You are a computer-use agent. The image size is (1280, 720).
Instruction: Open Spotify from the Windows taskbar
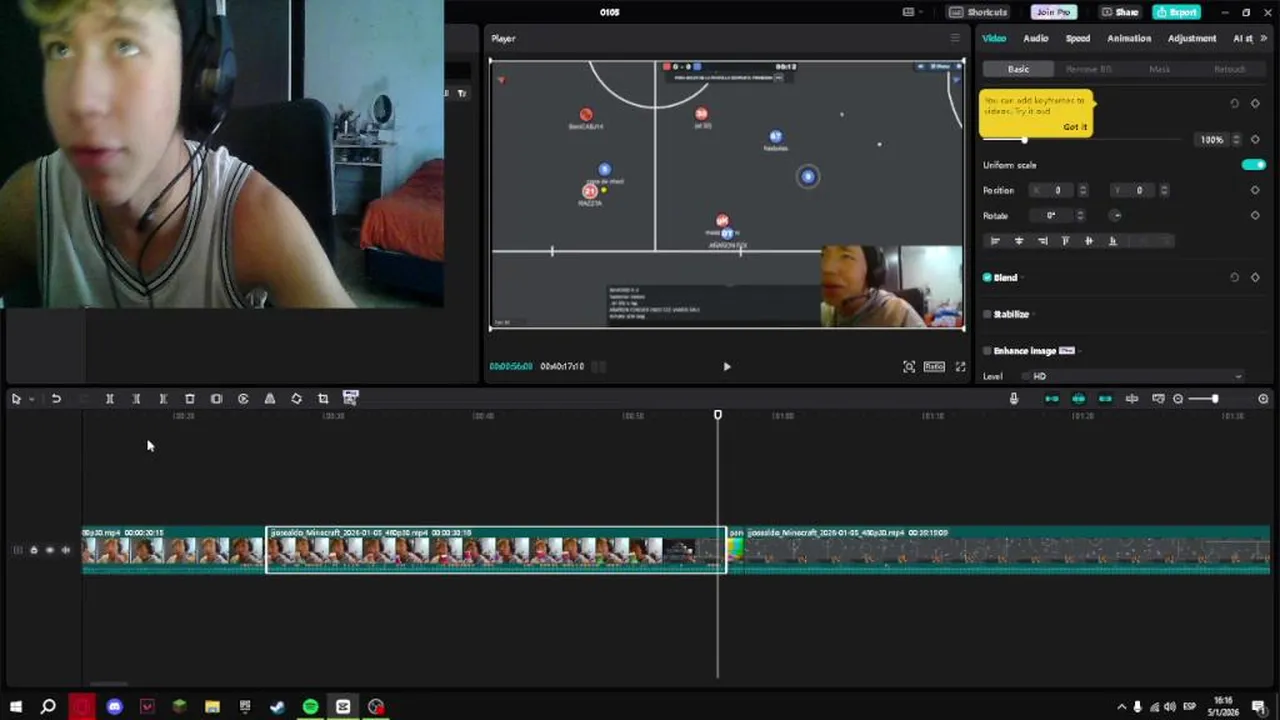310,707
